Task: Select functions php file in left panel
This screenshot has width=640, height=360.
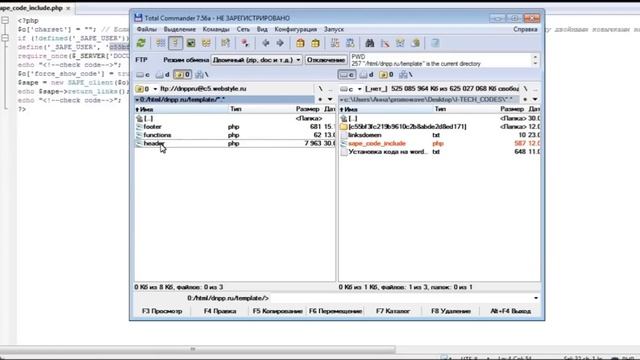Action: (235, 135)
